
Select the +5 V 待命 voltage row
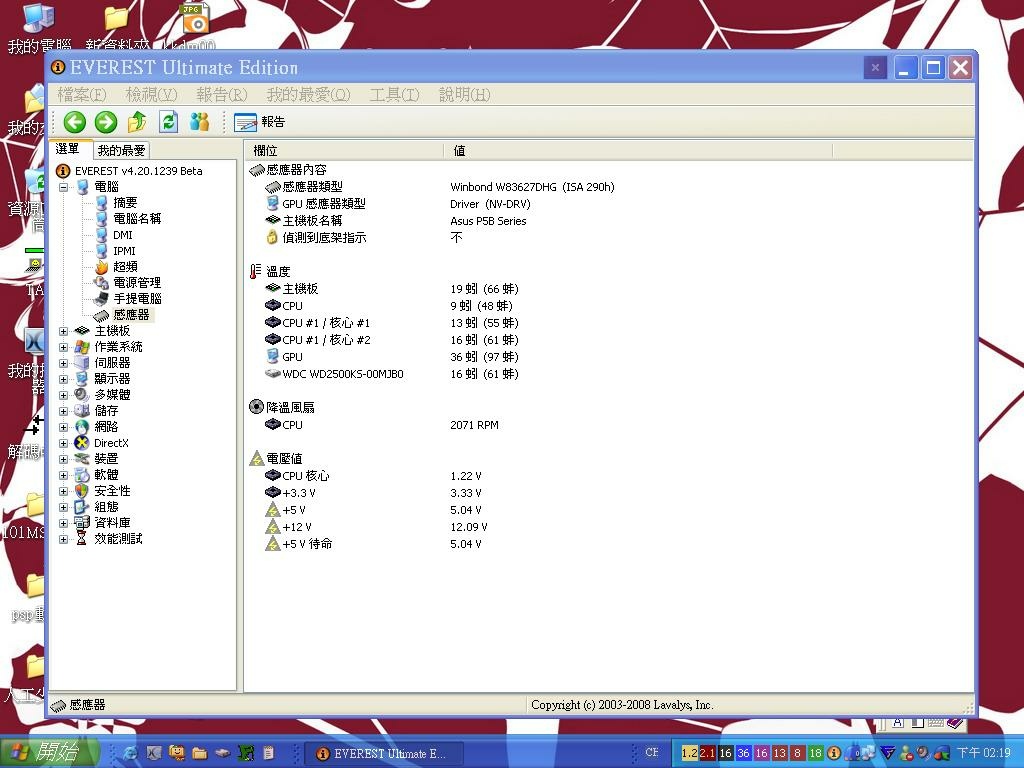(373, 544)
